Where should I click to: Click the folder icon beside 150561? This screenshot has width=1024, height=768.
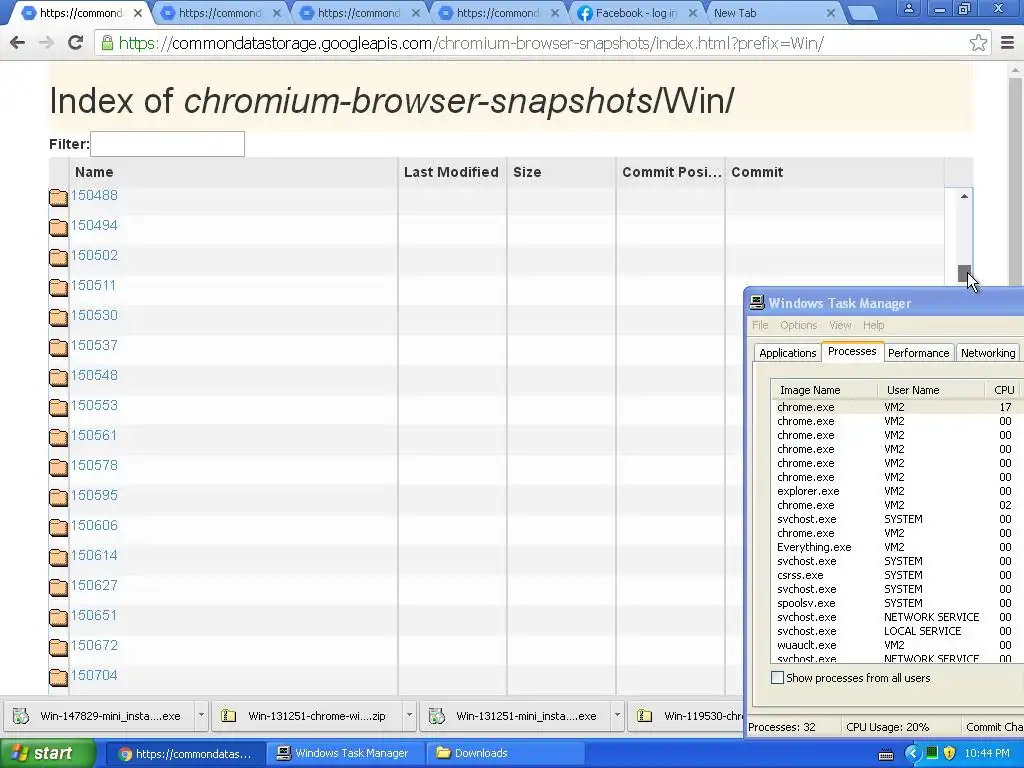[58, 438]
